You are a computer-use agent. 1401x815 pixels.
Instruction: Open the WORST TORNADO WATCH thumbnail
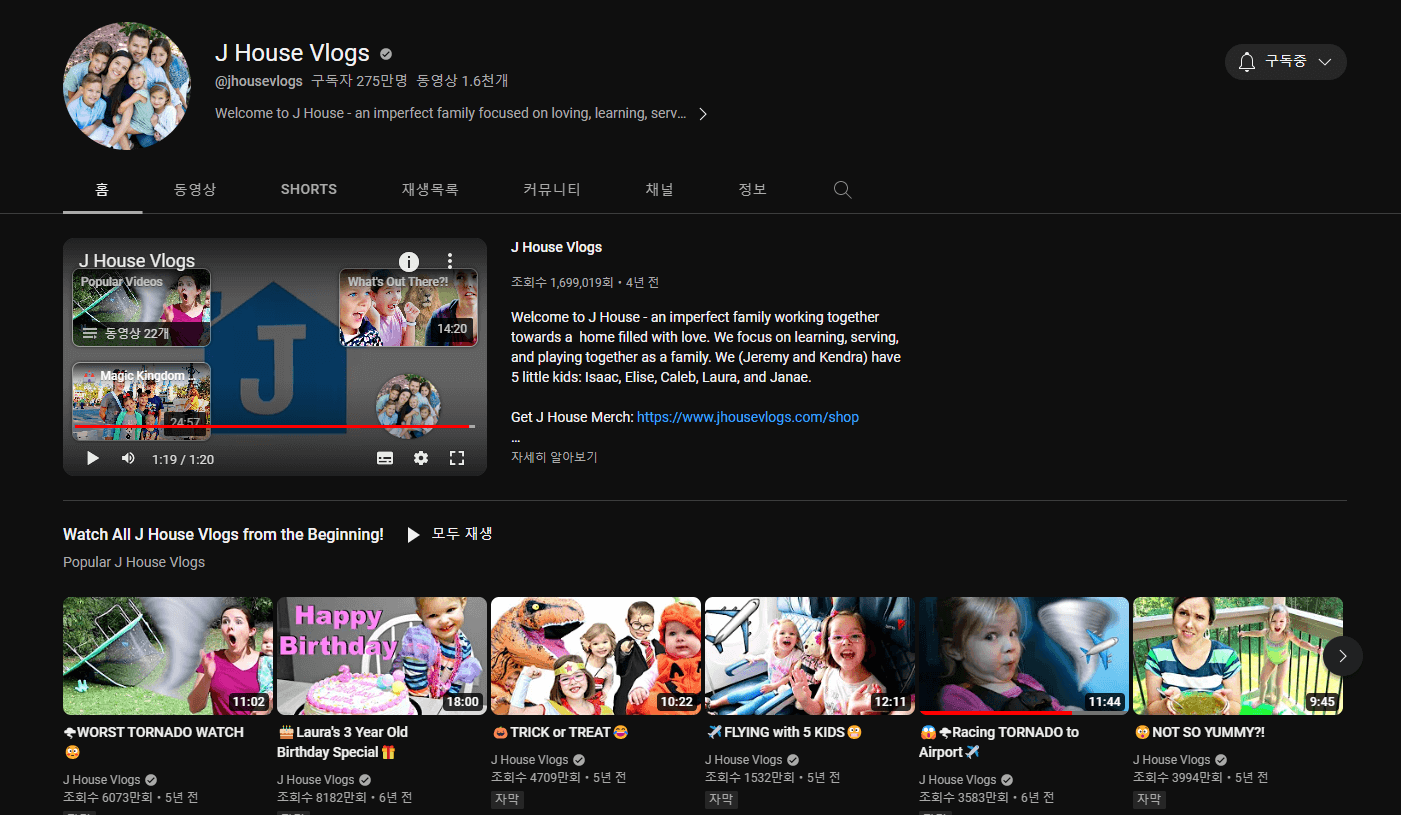(168, 656)
